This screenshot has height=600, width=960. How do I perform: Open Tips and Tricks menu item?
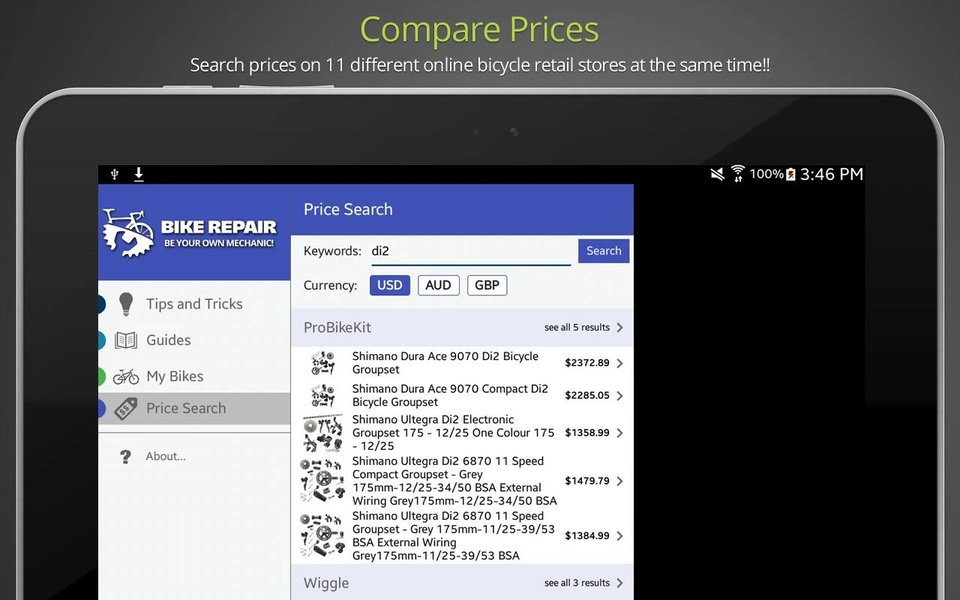click(194, 304)
